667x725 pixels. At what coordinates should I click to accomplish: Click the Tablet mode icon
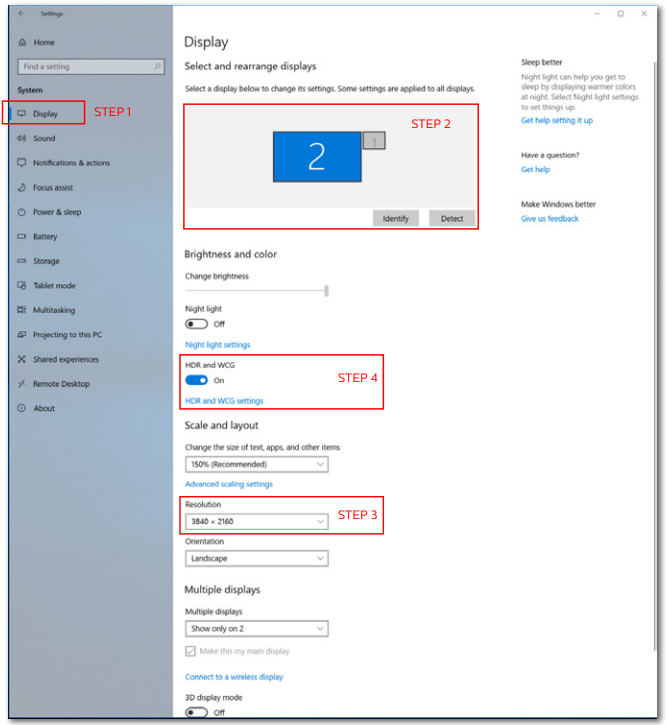coord(22,285)
